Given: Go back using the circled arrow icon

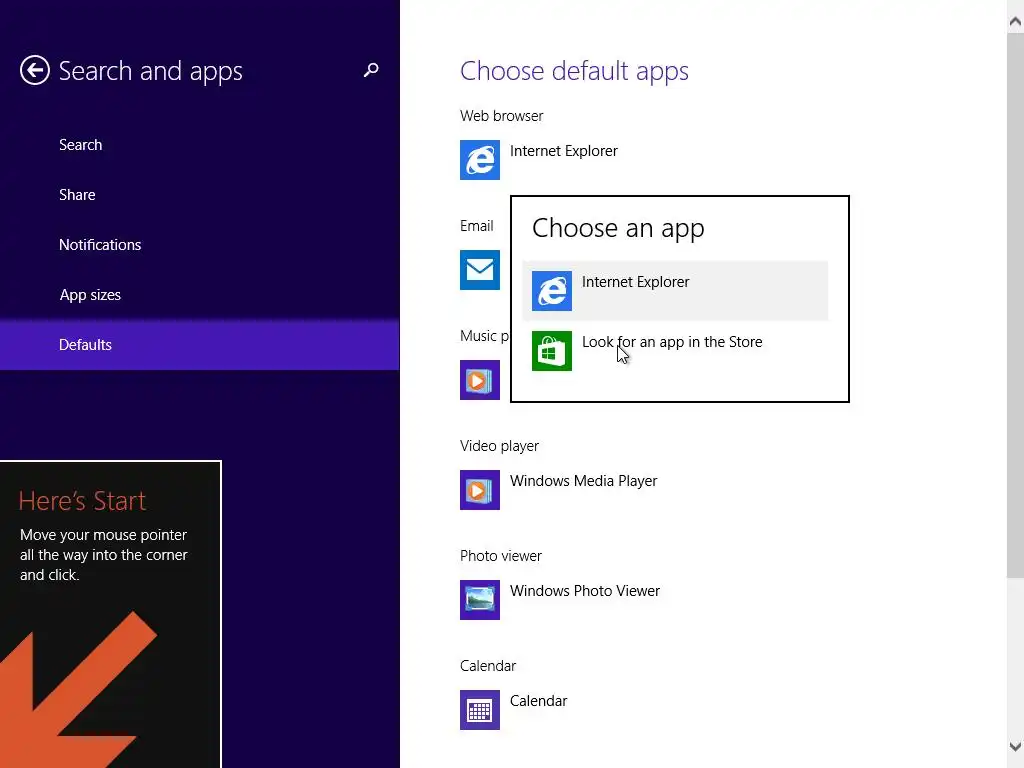Looking at the screenshot, I should 35,70.
